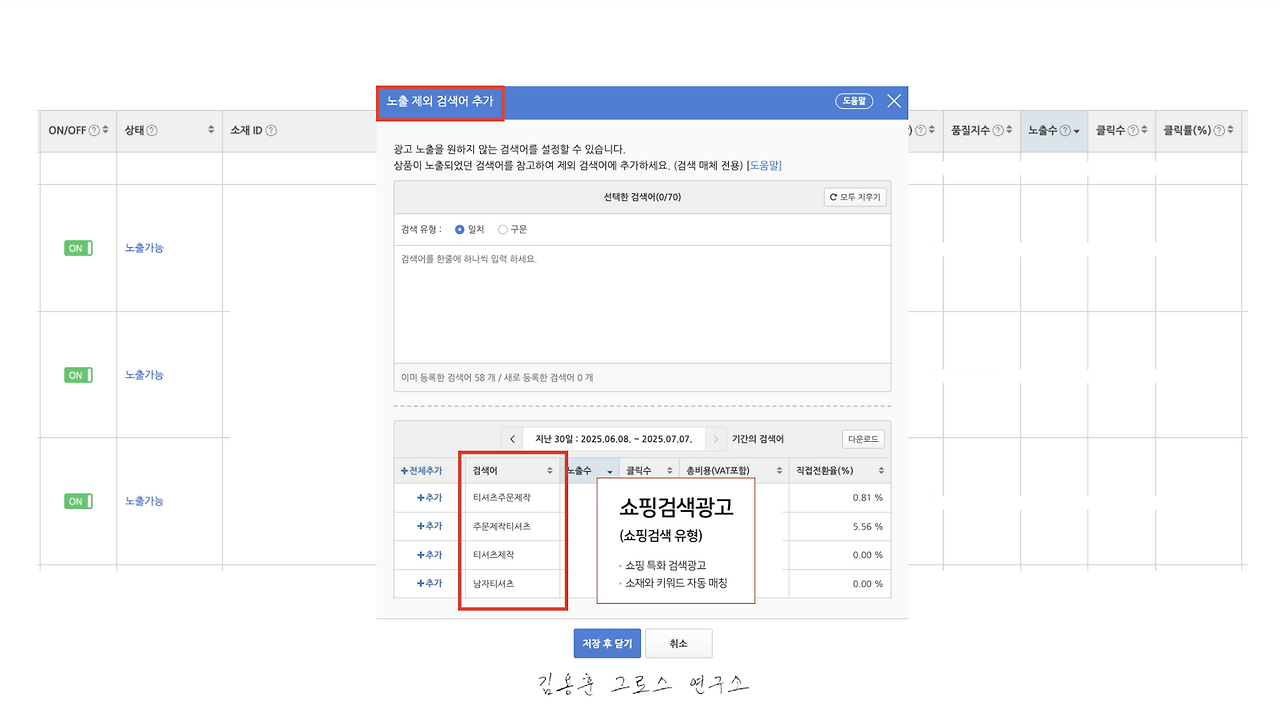1280x720 pixels.
Task: Click the help (?) icon beside 상태 header
Action: pos(152,130)
